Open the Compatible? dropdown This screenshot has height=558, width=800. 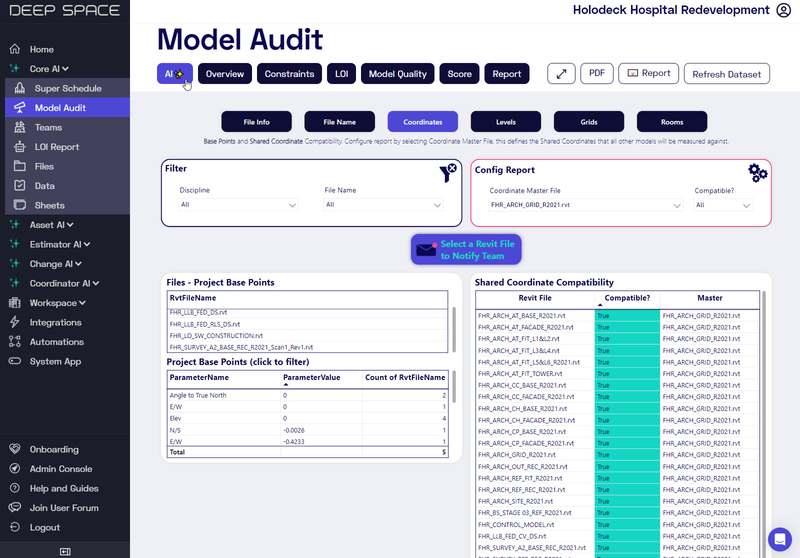[724, 205]
